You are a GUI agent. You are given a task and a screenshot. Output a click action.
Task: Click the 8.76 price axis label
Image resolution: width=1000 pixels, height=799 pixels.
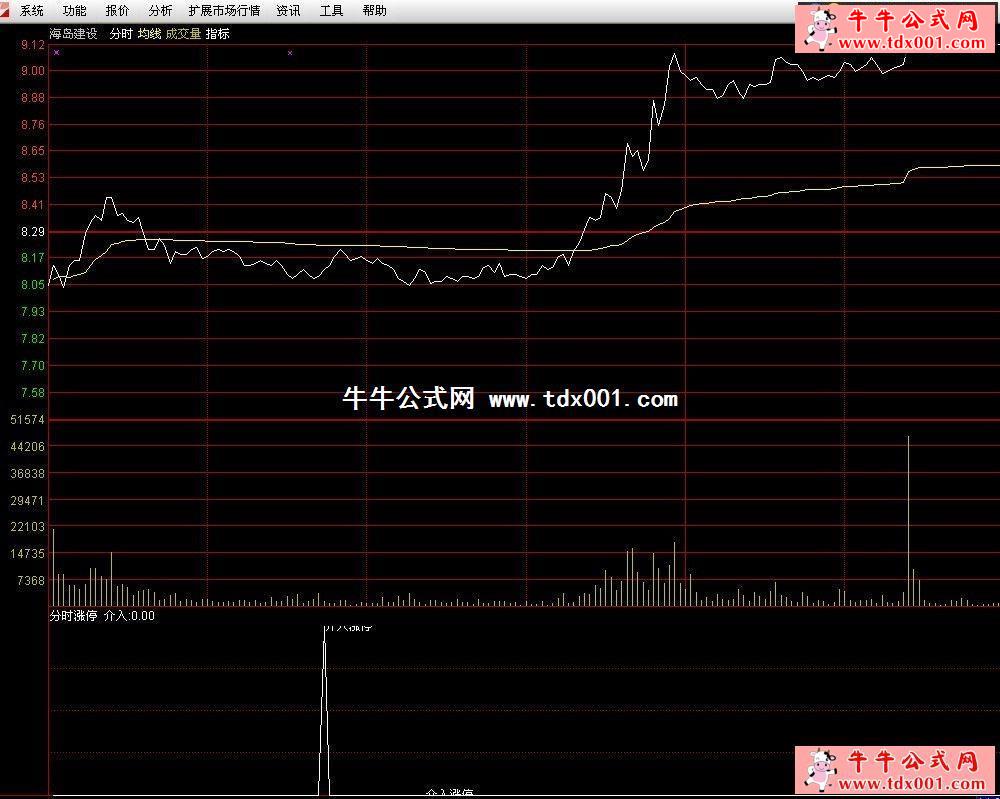pos(33,125)
